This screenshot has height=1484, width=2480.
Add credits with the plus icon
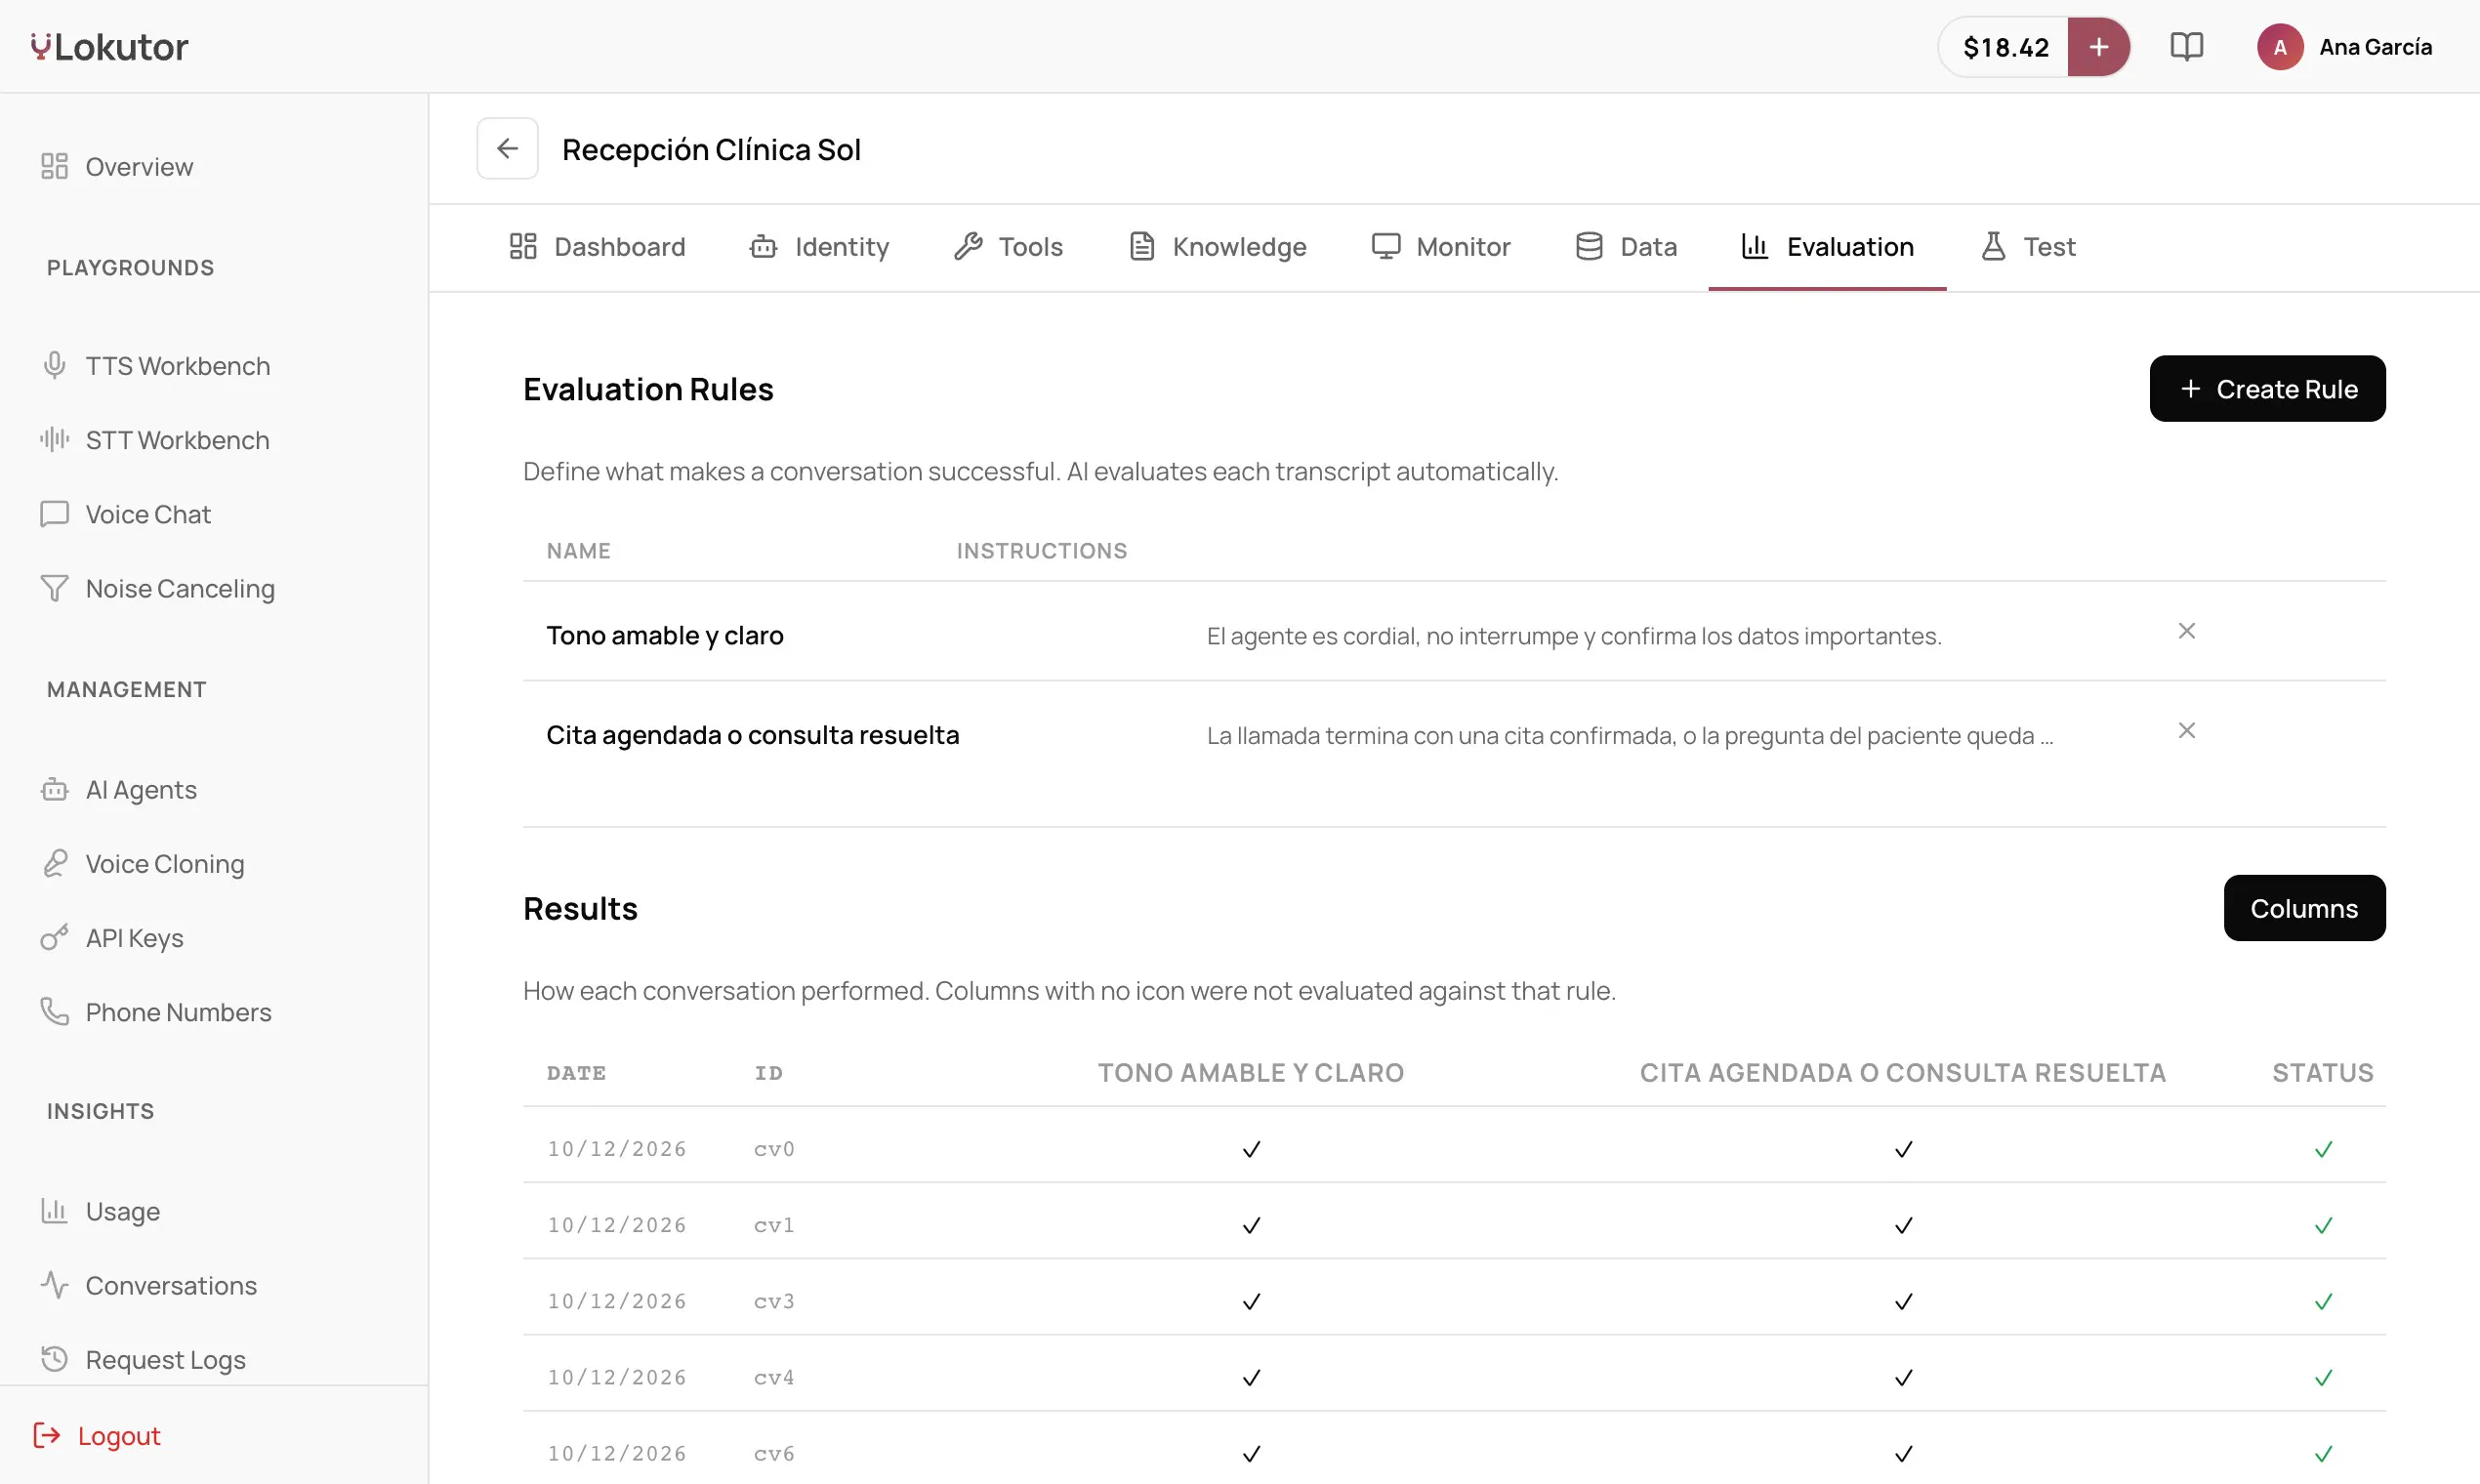click(2098, 47)
